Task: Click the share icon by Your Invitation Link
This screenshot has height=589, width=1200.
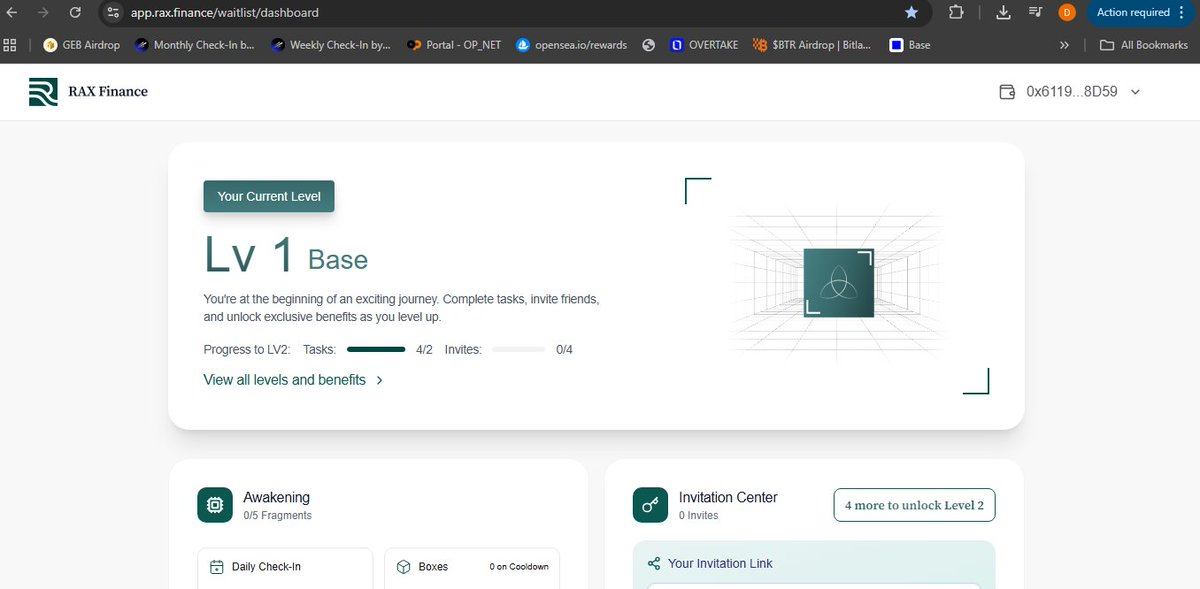Action: [654, 563]
